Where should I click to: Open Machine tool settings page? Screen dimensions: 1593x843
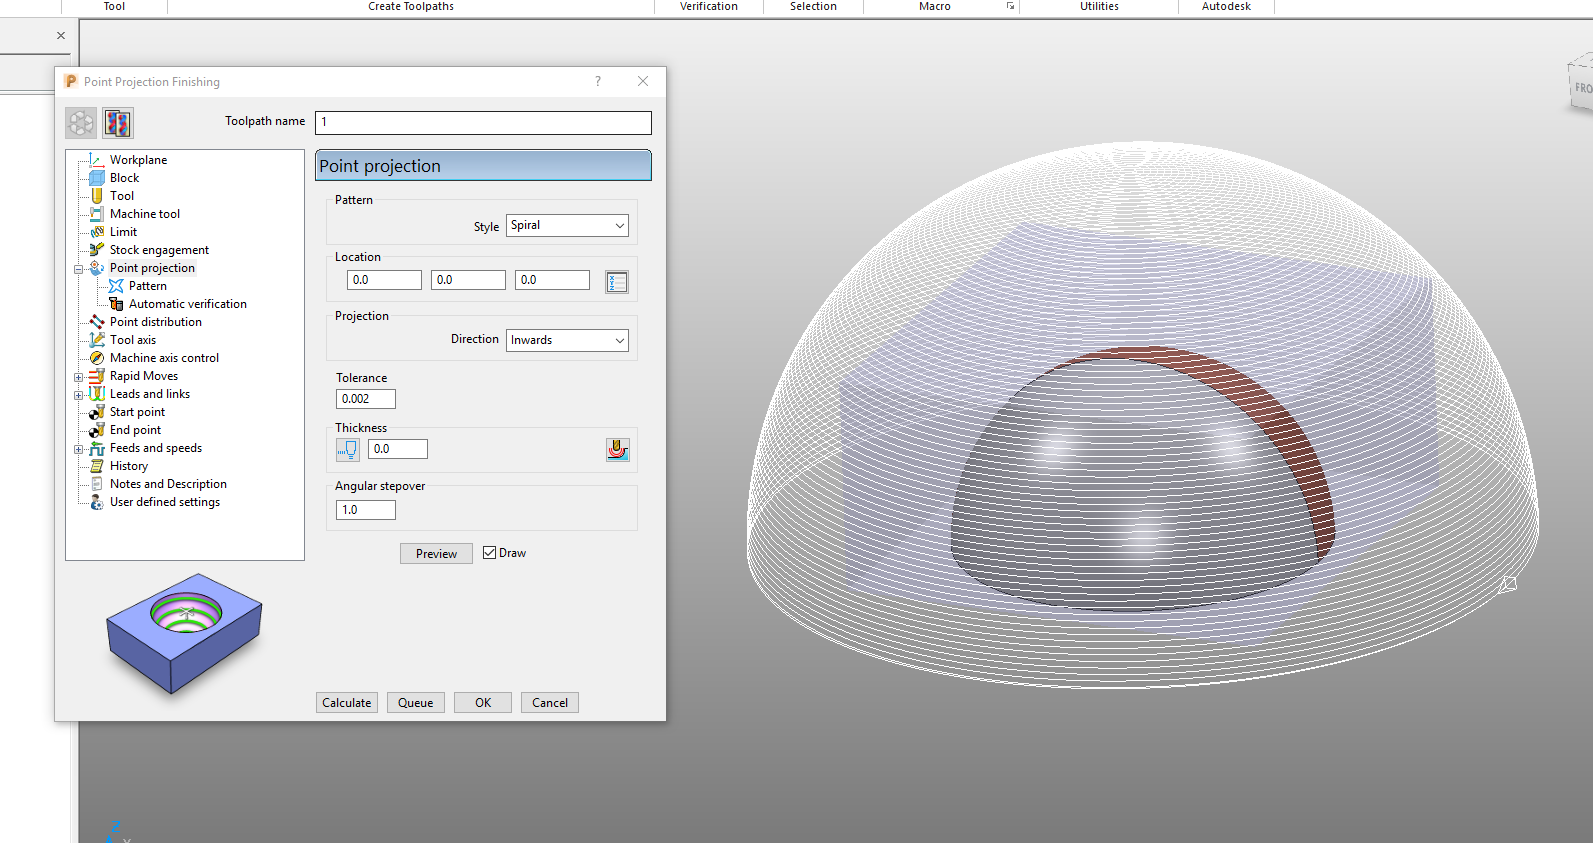coord(144,214)
